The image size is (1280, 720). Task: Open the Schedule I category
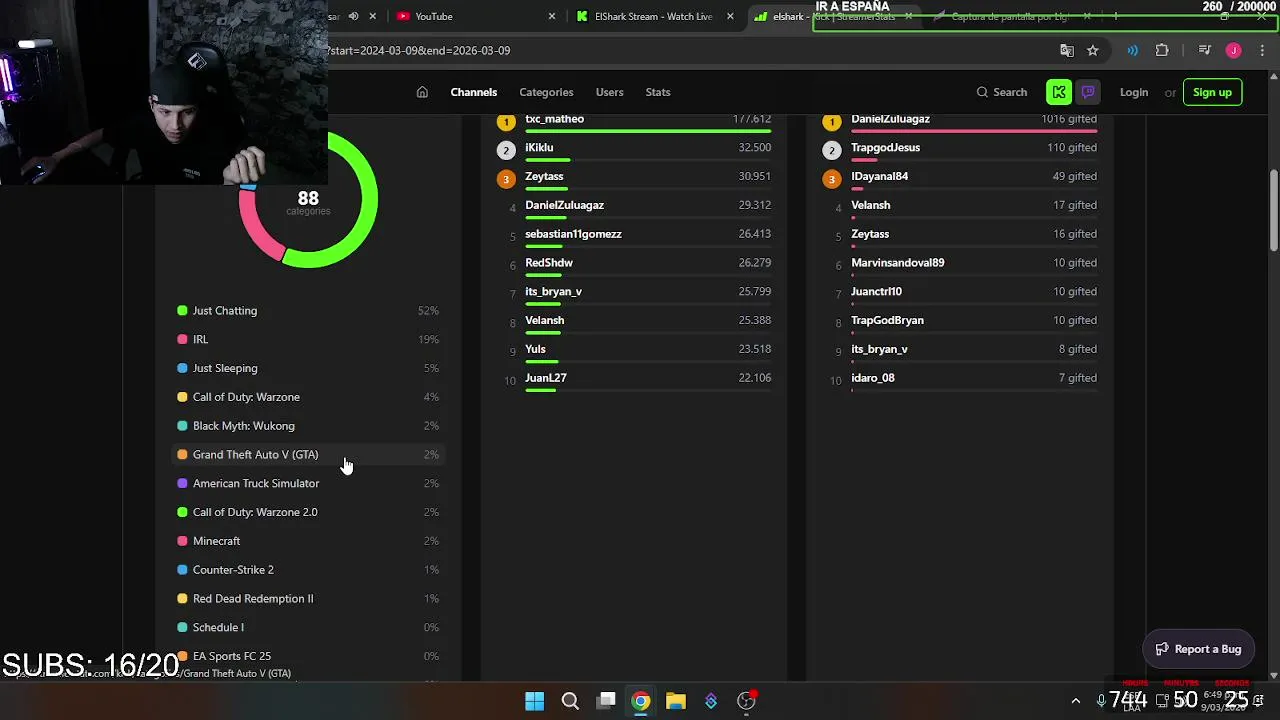[x=308, y=628]
